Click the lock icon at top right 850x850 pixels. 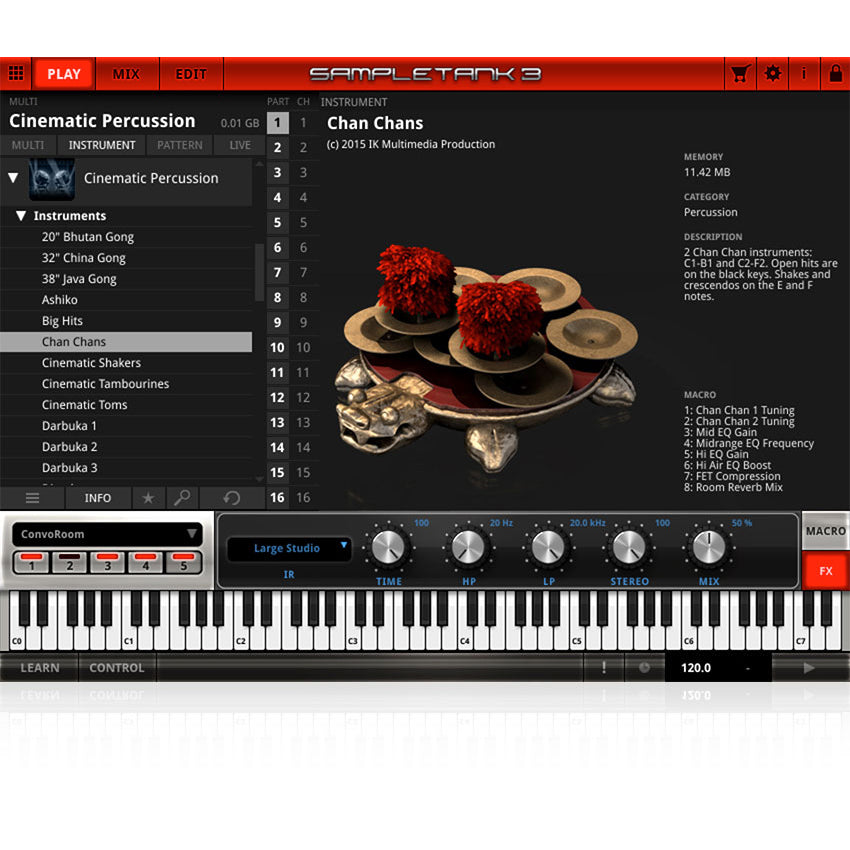[836, 73]
